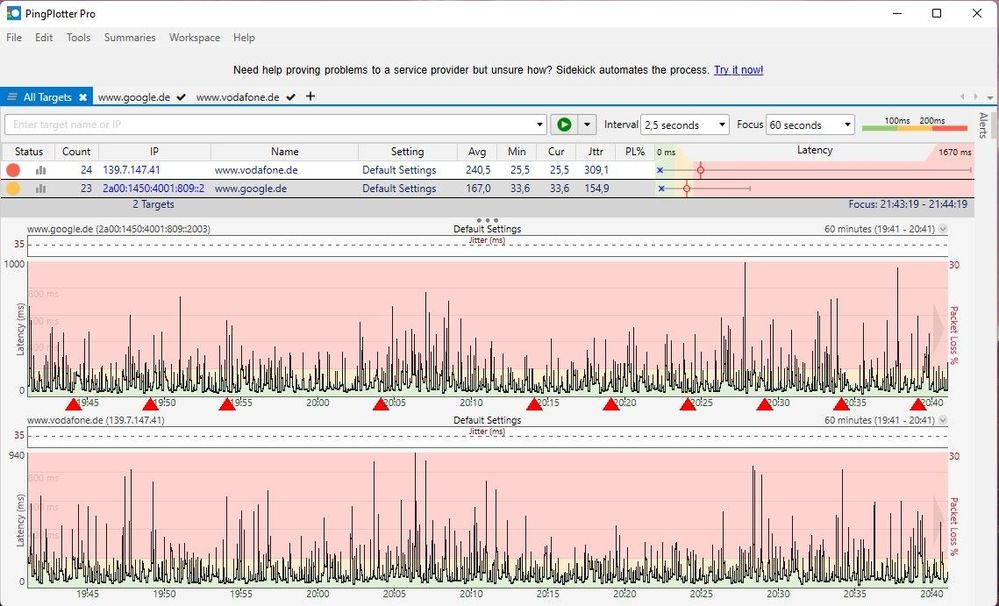This screenshot has width=999, height=606.
Task: Add a new tab with the plus icon
Action: pyautogui.click(x=310, y=97)
